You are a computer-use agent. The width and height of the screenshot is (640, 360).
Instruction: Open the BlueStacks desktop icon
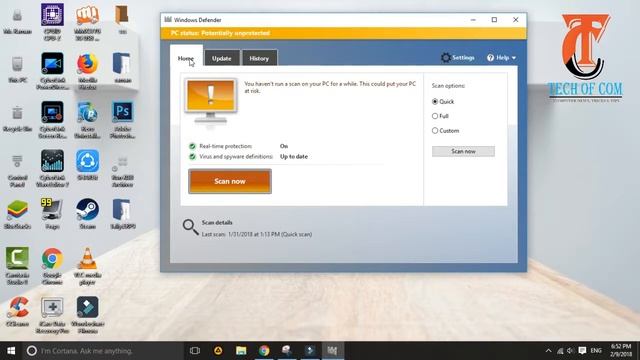(17, 213)
